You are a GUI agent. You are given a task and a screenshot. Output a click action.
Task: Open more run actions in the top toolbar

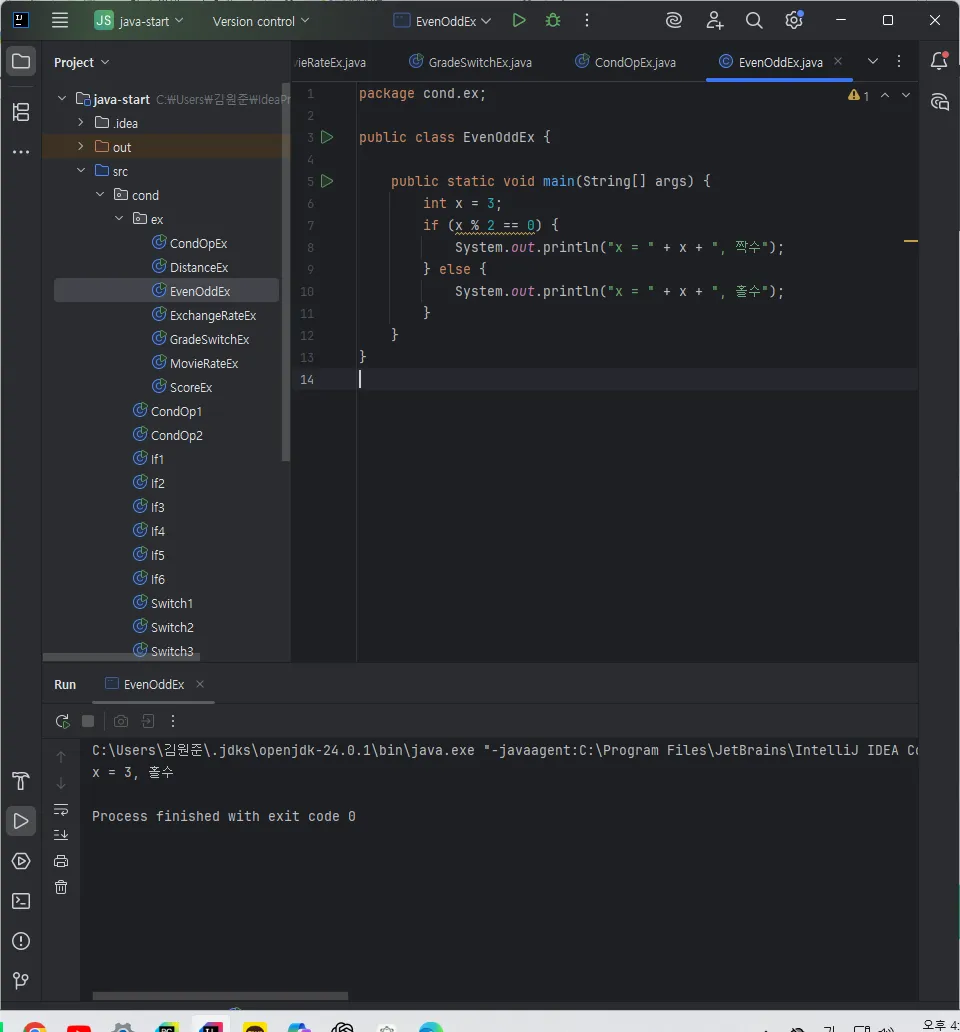pyautogui.click(x=587, y=20)
